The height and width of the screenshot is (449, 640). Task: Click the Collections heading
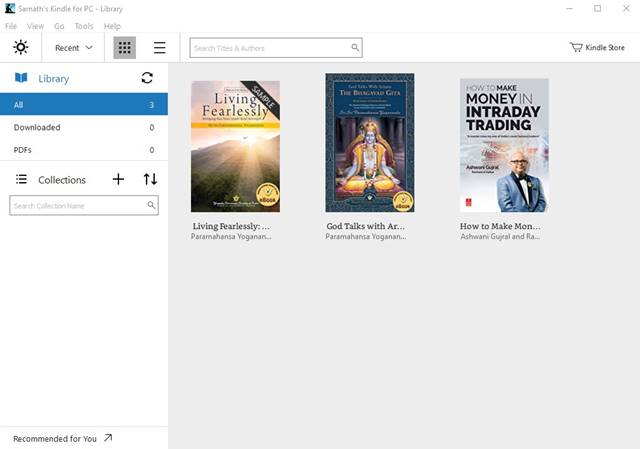(62, 180)
